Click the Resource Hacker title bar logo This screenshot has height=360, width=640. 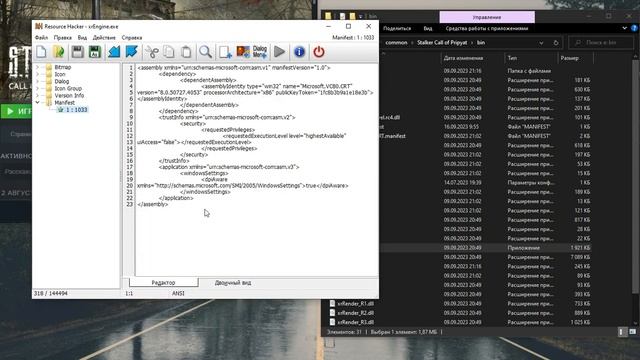pos(39,26)
